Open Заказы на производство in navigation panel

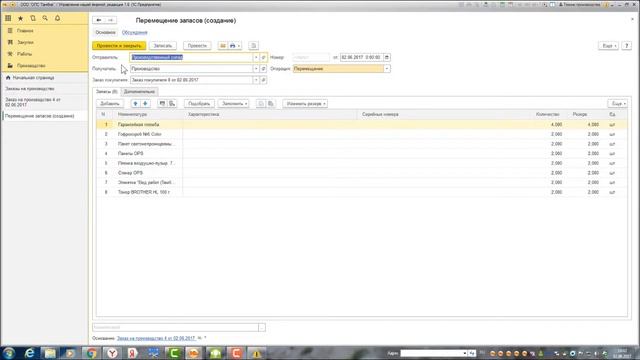[30, 89]
